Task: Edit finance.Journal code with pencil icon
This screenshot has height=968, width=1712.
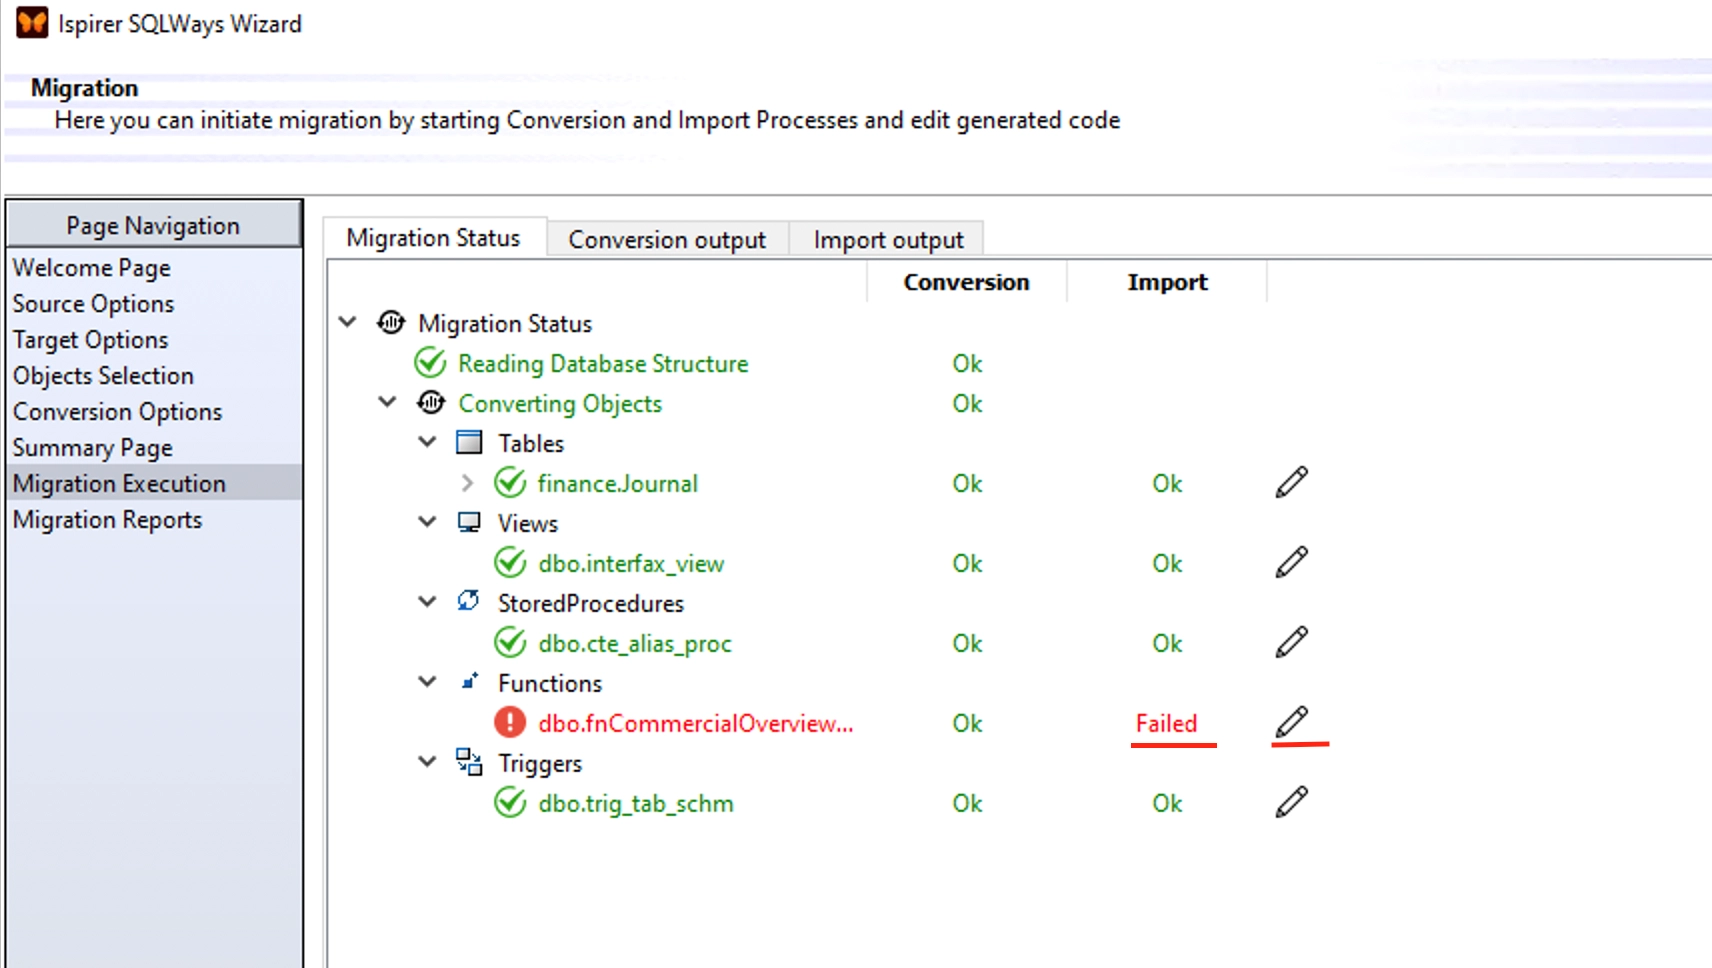Action: [x=1291, y=482]
